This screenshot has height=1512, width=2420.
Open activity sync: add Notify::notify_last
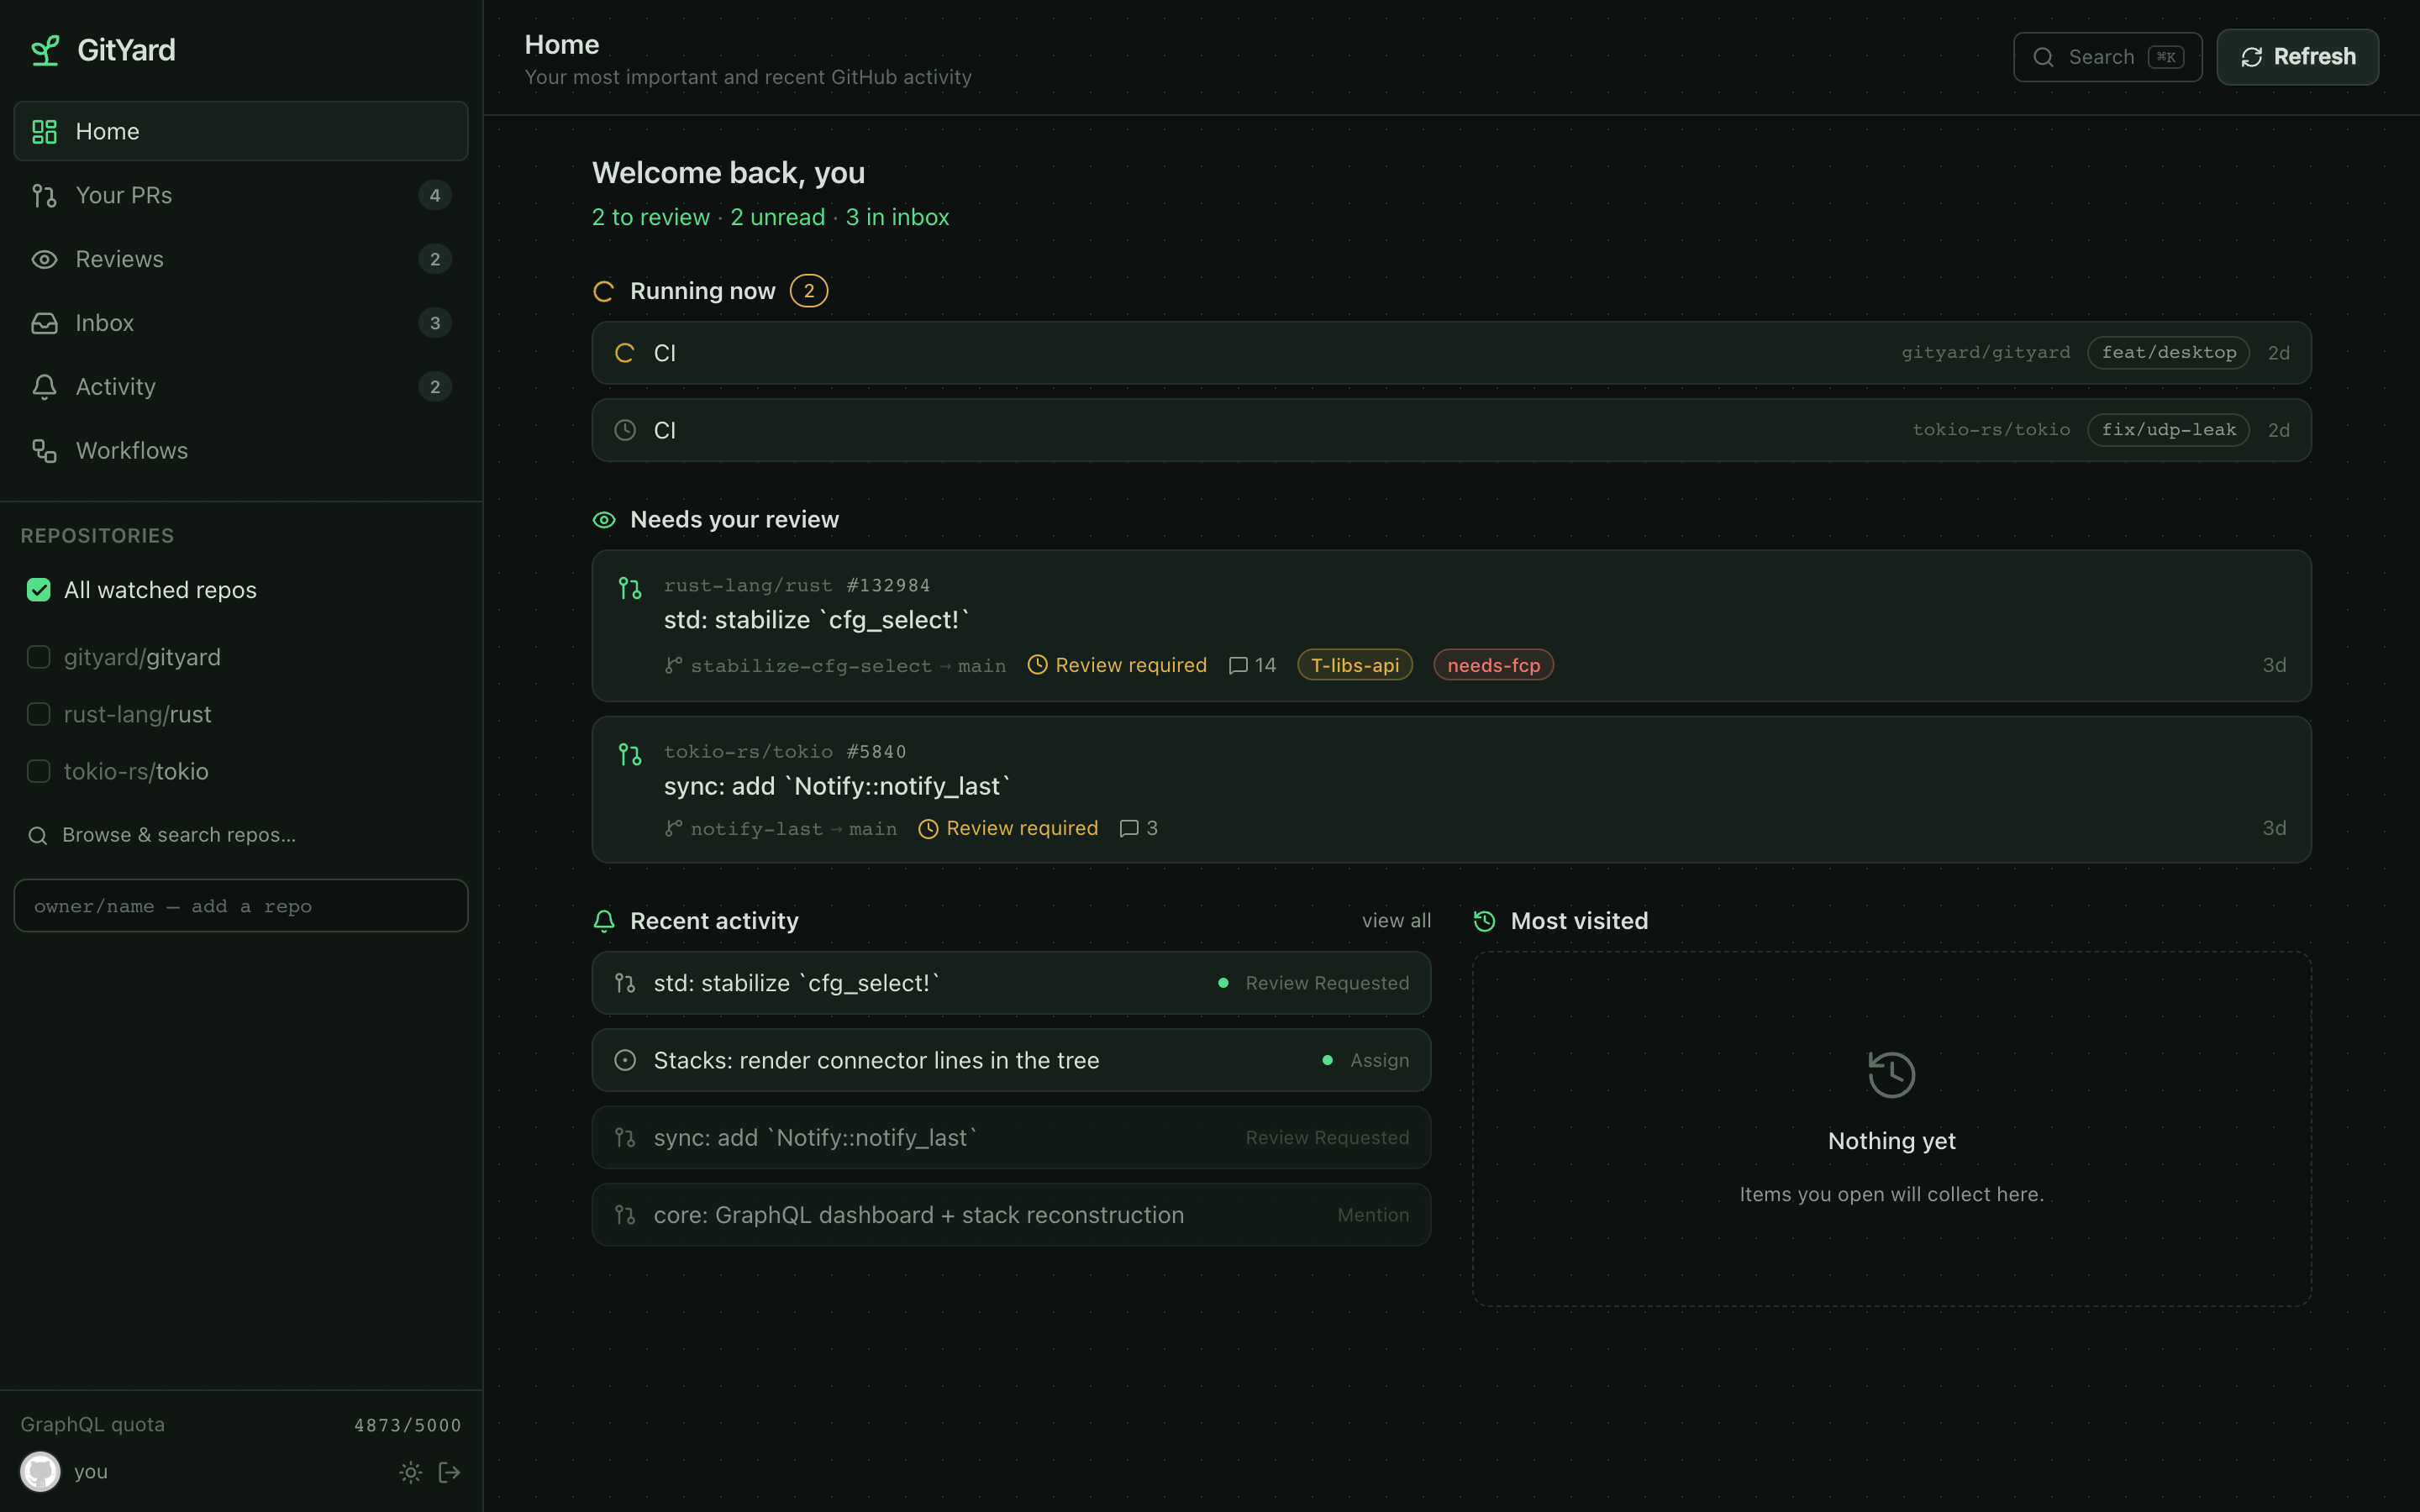[1011, 1137]
